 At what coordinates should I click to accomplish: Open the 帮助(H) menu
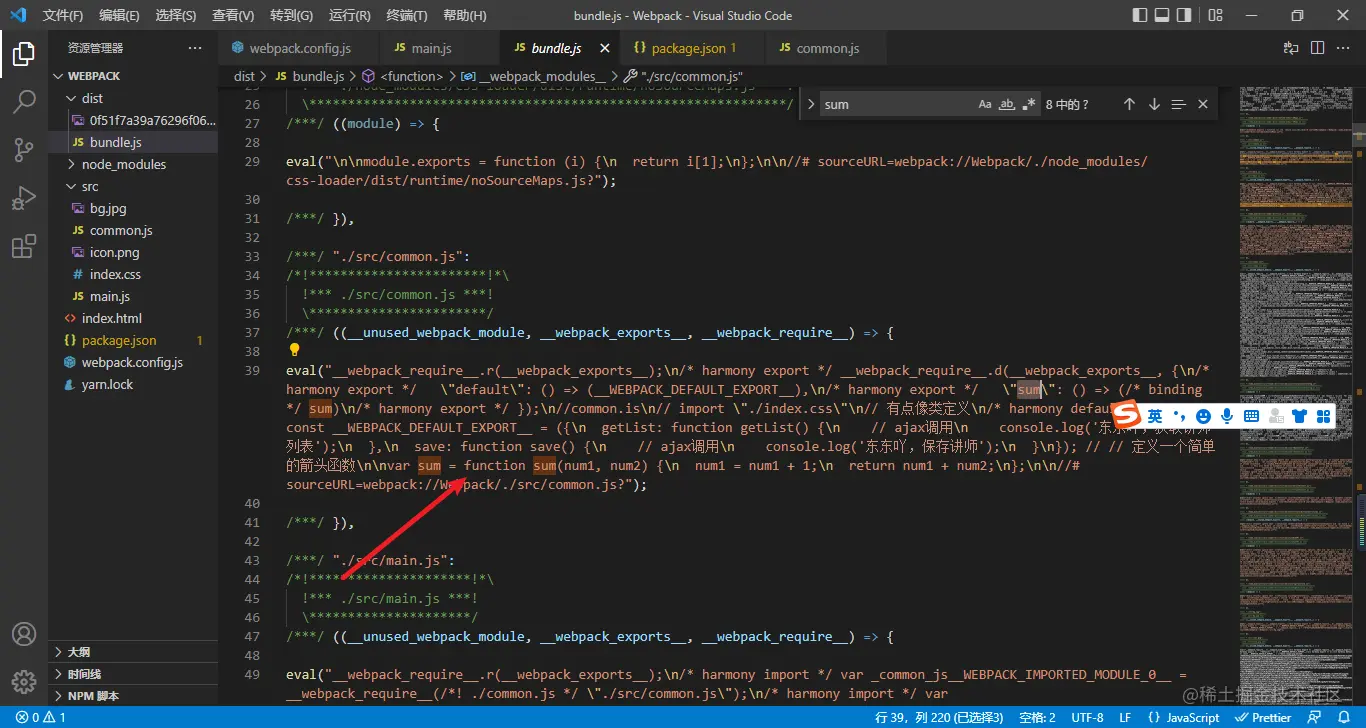(x=464, y=15)
